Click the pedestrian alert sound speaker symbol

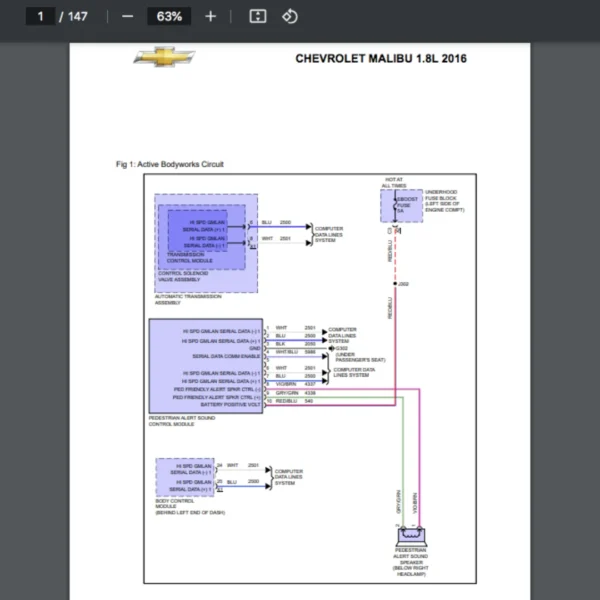coord(411,537)
